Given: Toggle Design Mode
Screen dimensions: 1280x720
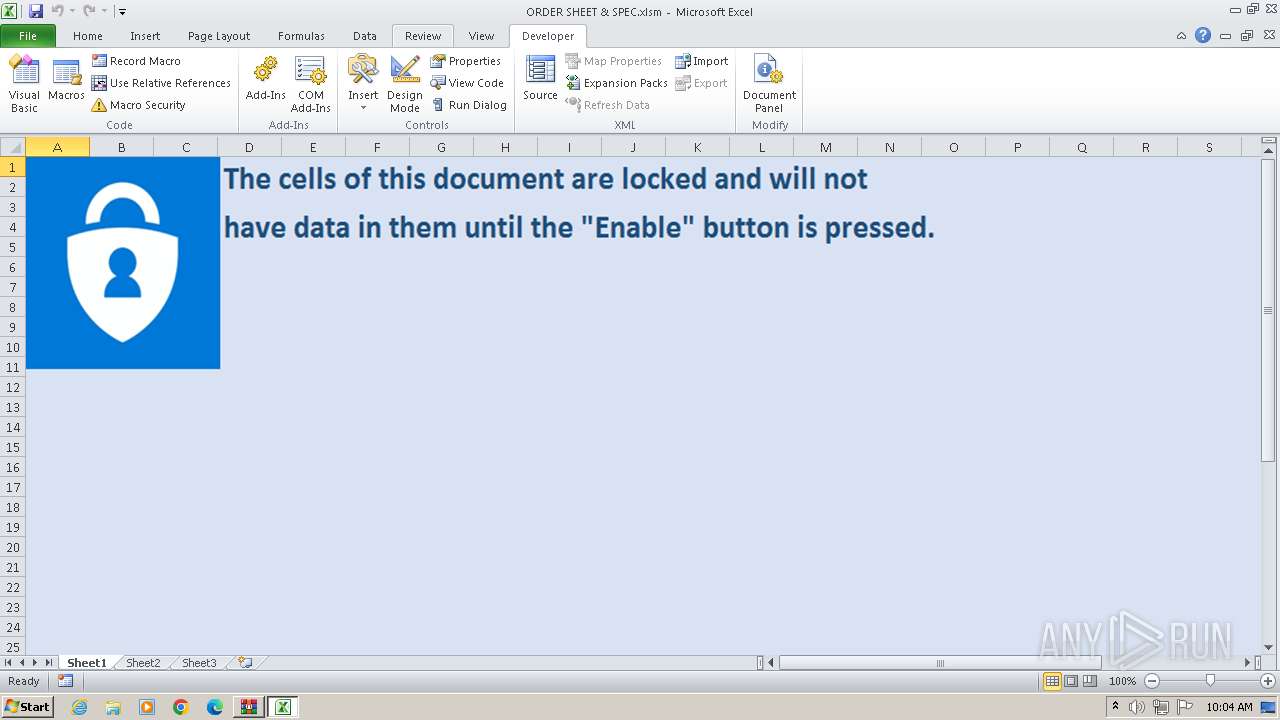Looking at the screenshot, I should click(x=405, y=84).
